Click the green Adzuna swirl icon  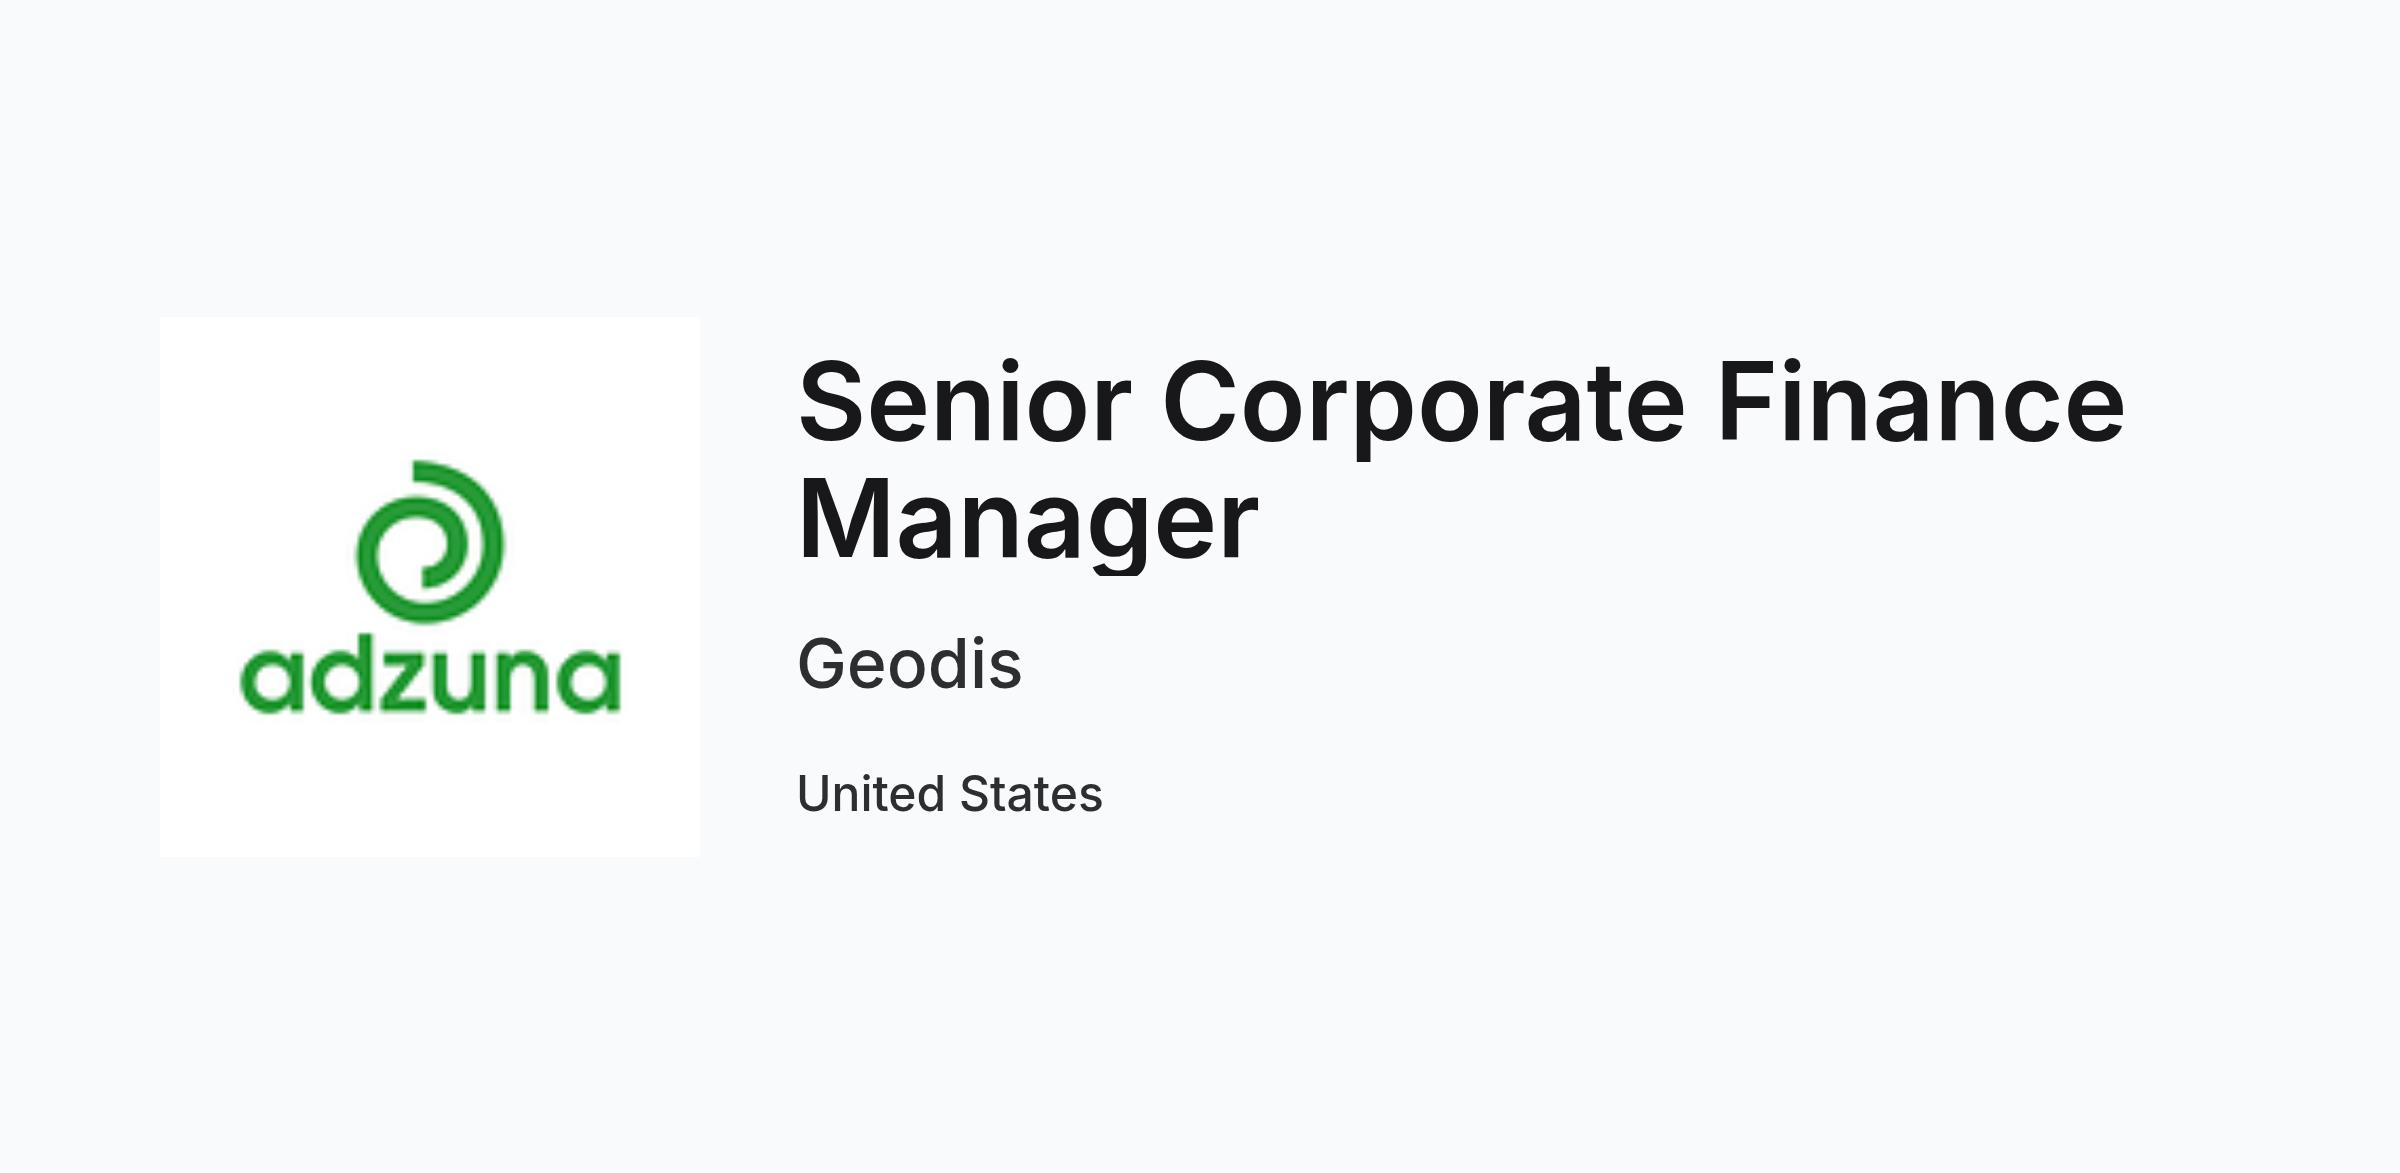coord(430,542)
